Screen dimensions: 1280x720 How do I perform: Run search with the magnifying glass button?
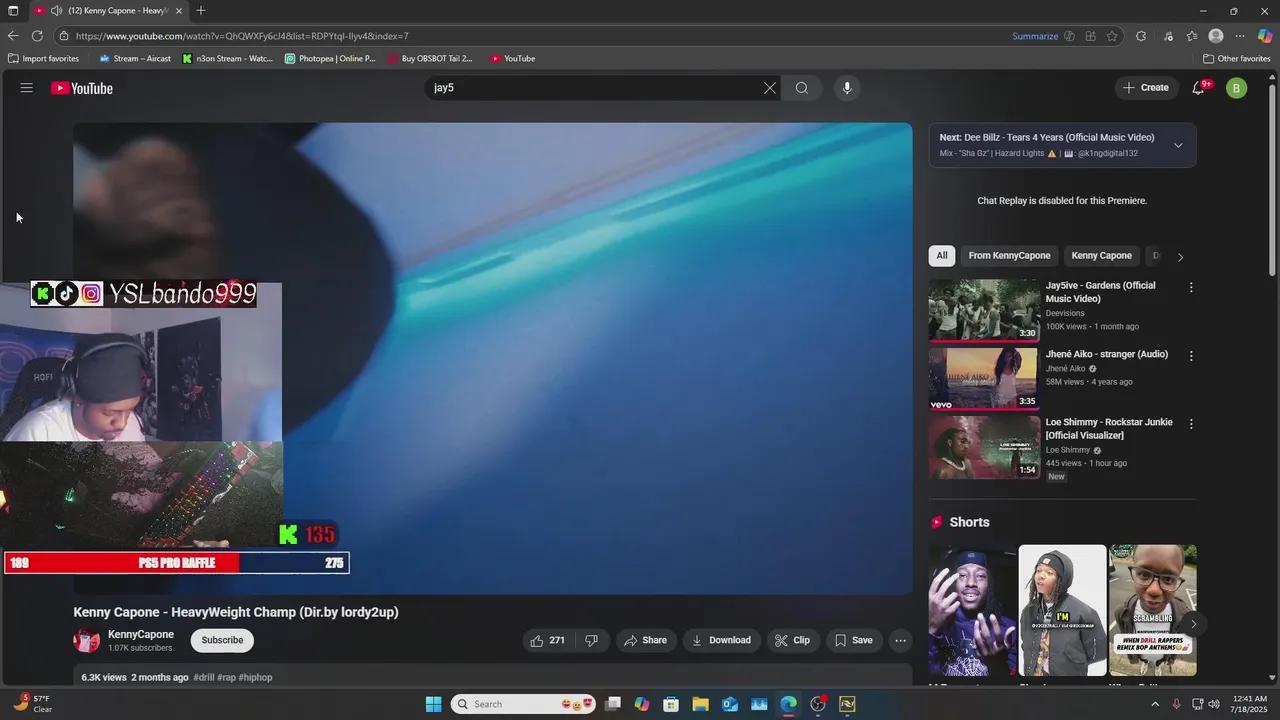pyautogui.click(x=802, y=88)
